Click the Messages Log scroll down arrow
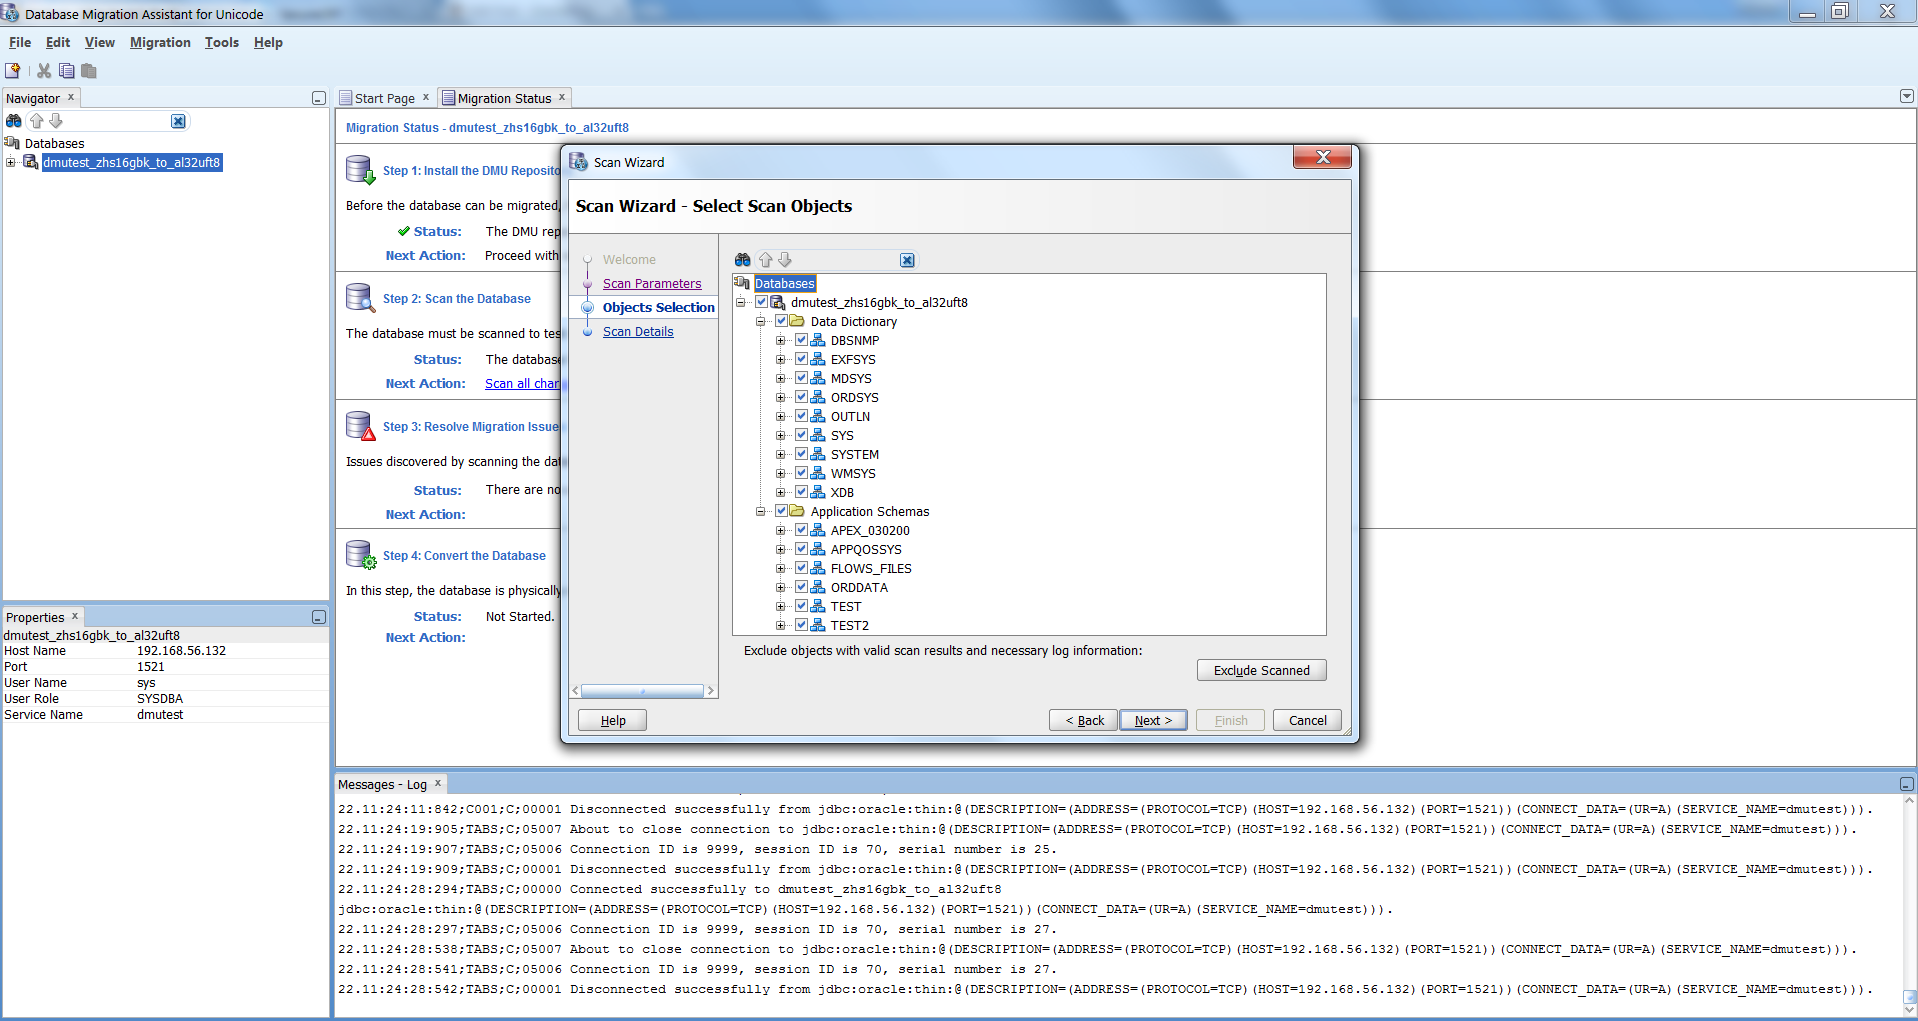The height and width of the screenshot is (1021, 1918). click(1909, 1010)
